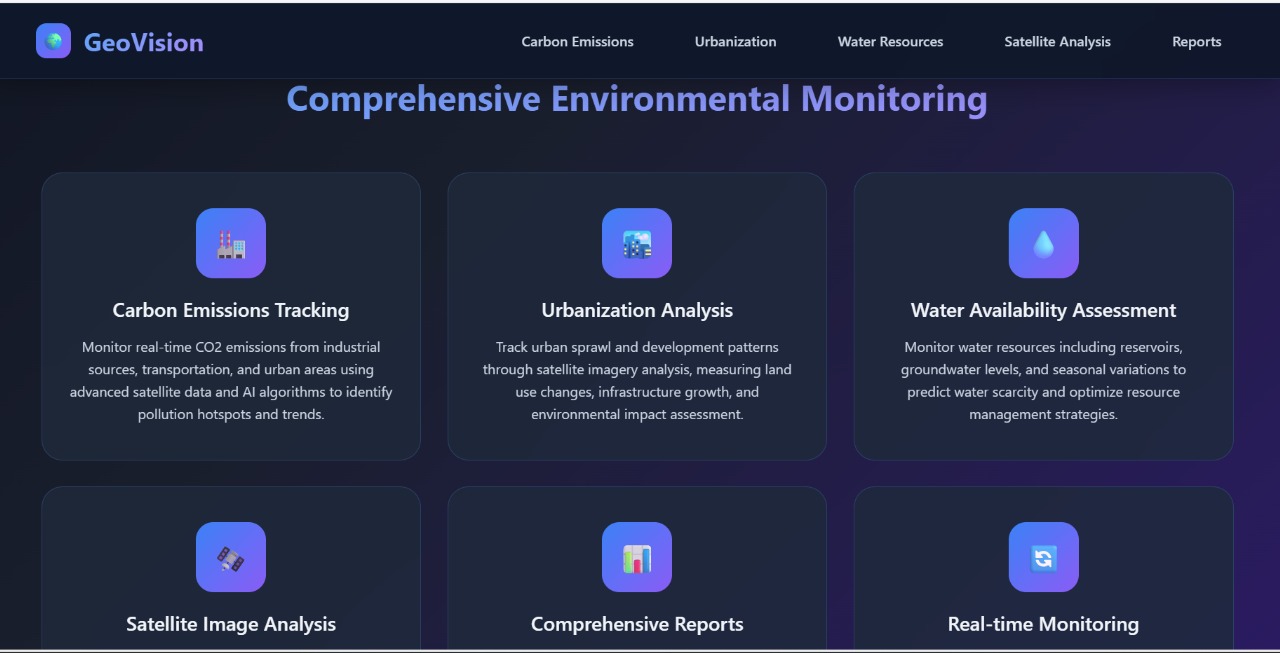Screen dimensions: 1280x653
Task: Open Reports from the navigation bar
Action: [x=1196, y=42]
